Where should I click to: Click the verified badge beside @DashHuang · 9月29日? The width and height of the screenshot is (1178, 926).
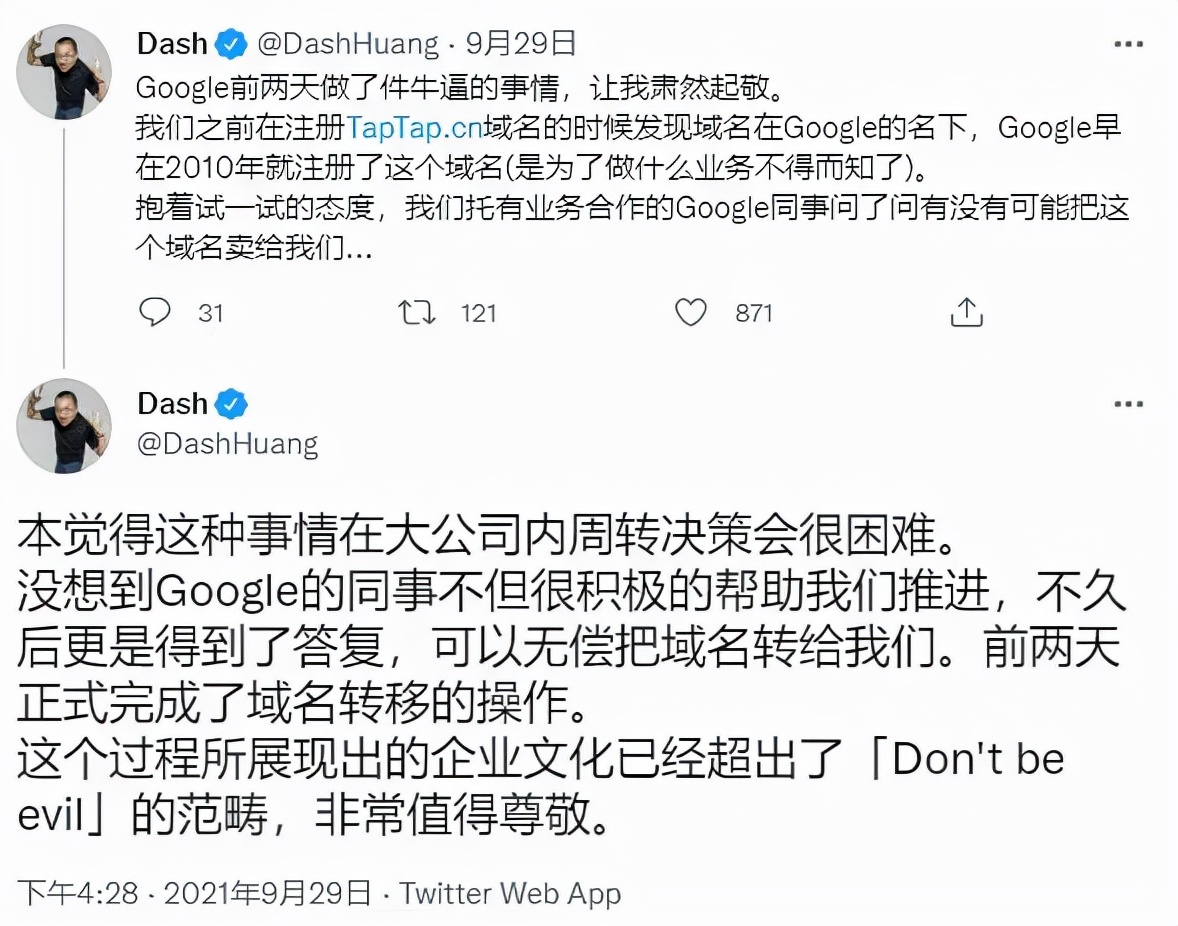tap(232, 44)
